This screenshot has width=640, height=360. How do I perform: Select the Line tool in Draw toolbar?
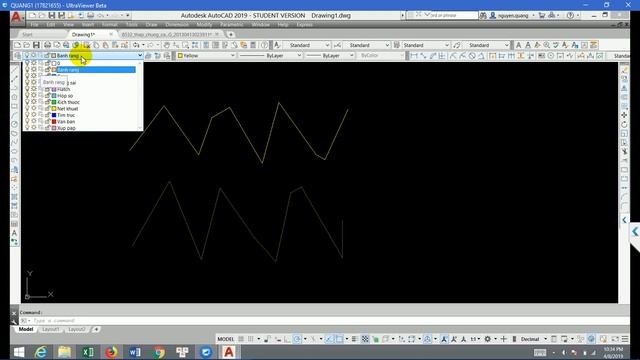click(x=15, y=70)
